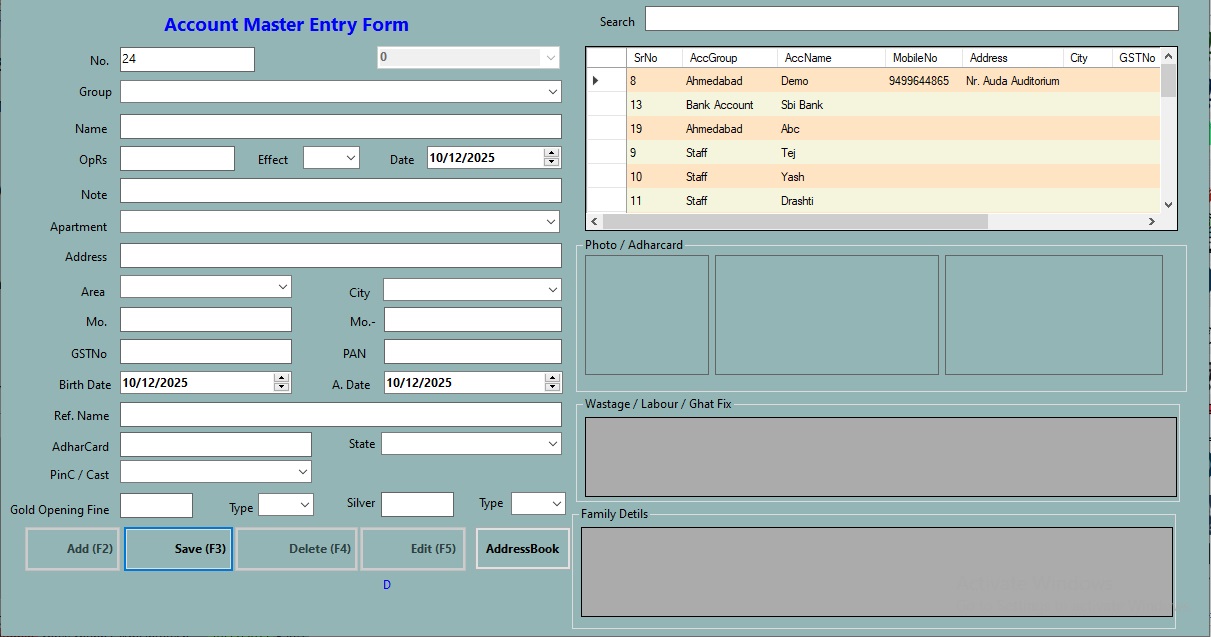Click the Add (F2) button
The height and width of the screenshot is (637, 1211).
[71, 548]
